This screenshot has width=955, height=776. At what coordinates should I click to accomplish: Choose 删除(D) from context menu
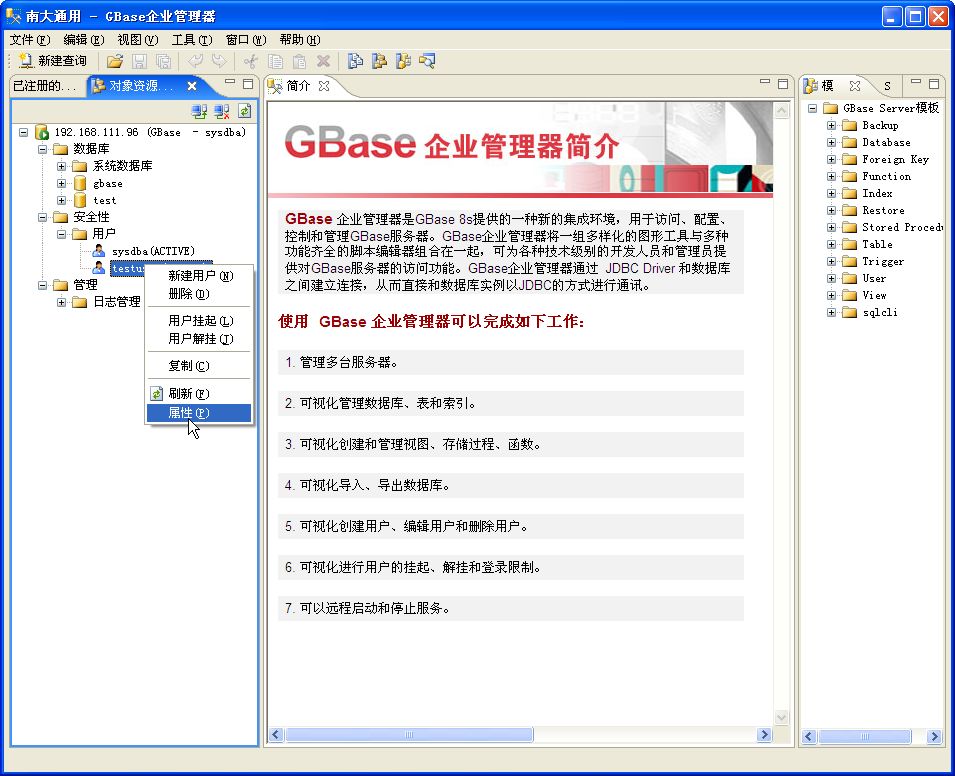coord(199,294)
